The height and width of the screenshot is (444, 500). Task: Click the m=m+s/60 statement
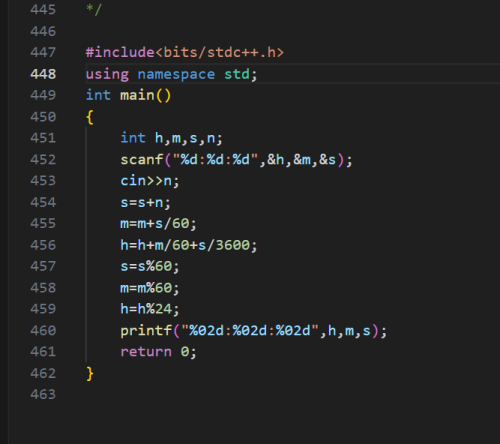pos(158,224)
